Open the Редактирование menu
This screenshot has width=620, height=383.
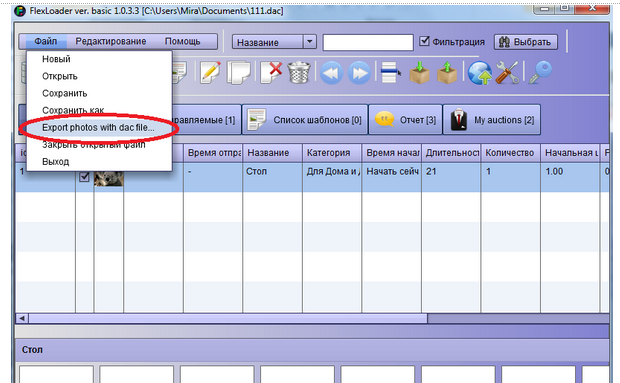111,42
